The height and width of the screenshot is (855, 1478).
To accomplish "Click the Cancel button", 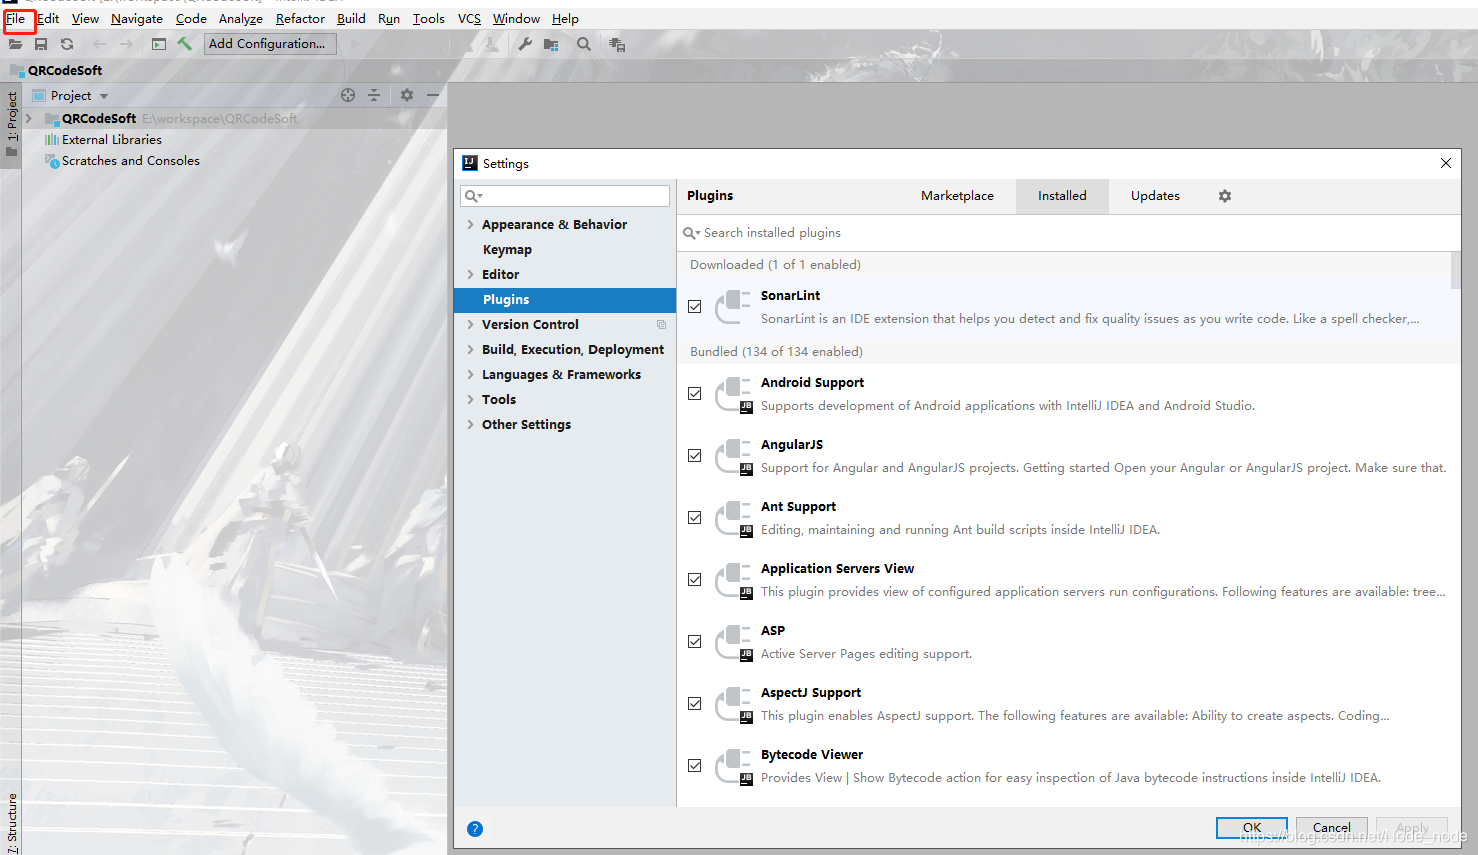I will point(1332,828).
